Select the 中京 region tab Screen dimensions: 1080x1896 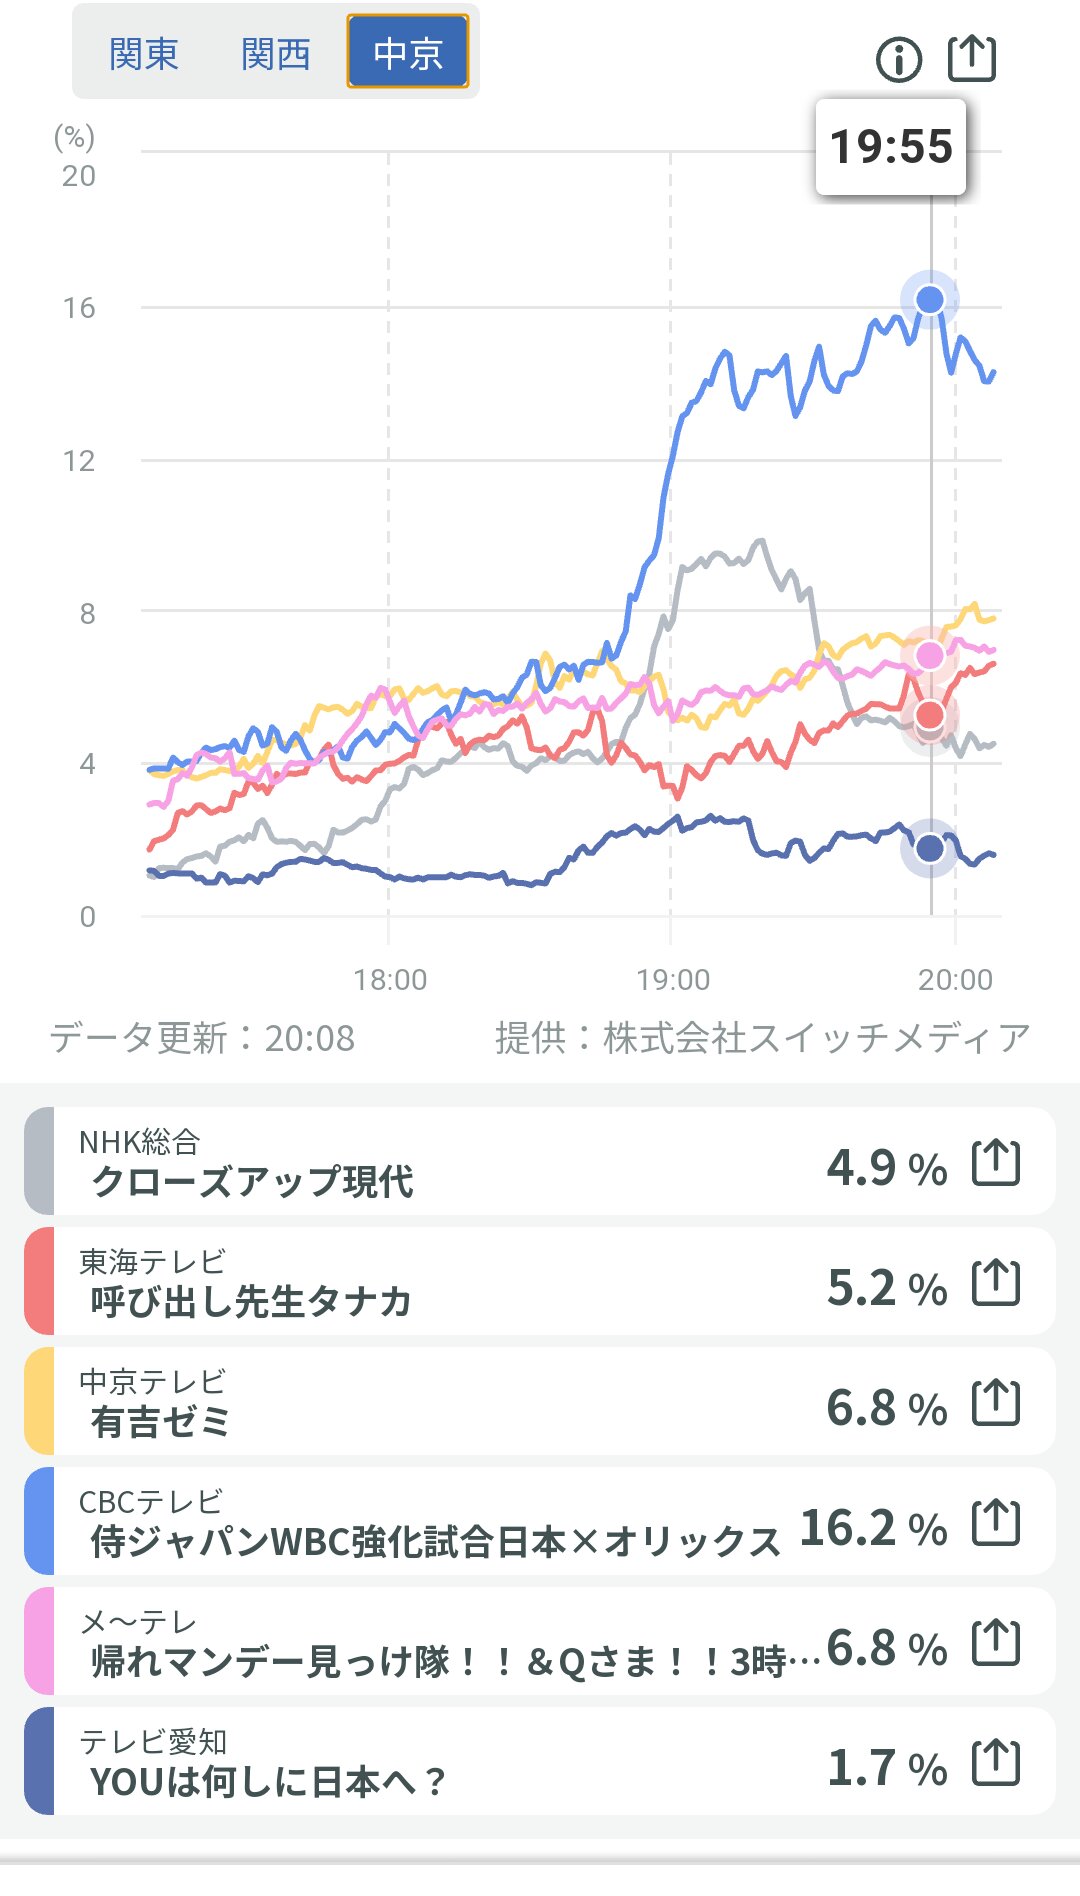tap(408, 53)
